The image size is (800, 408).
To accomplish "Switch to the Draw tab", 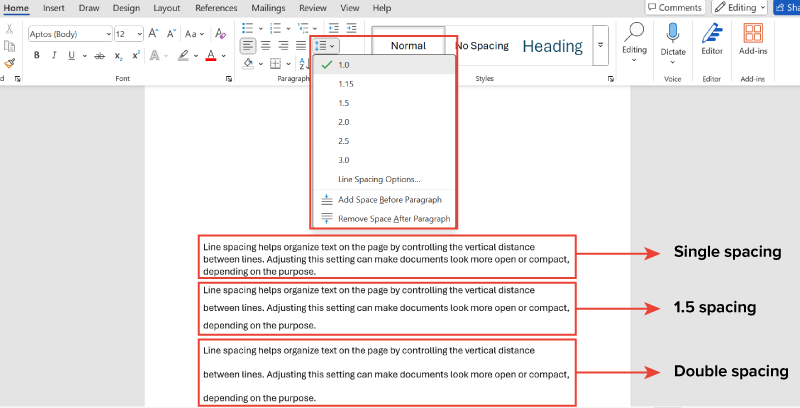I will pyautogui.click(x=89, y=8).
